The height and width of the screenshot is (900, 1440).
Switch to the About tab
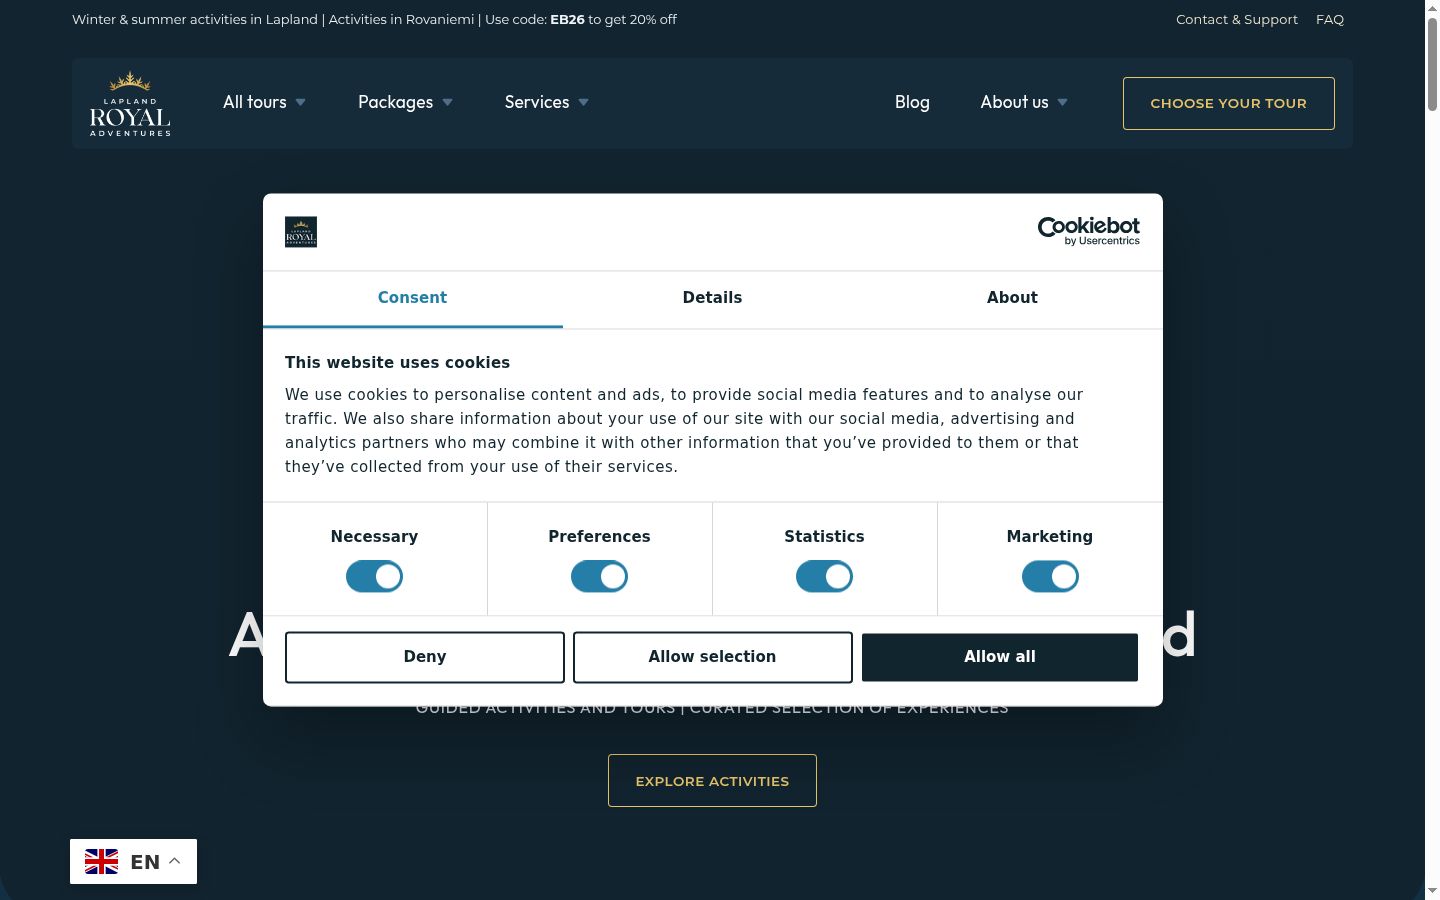coord(1012,298)
